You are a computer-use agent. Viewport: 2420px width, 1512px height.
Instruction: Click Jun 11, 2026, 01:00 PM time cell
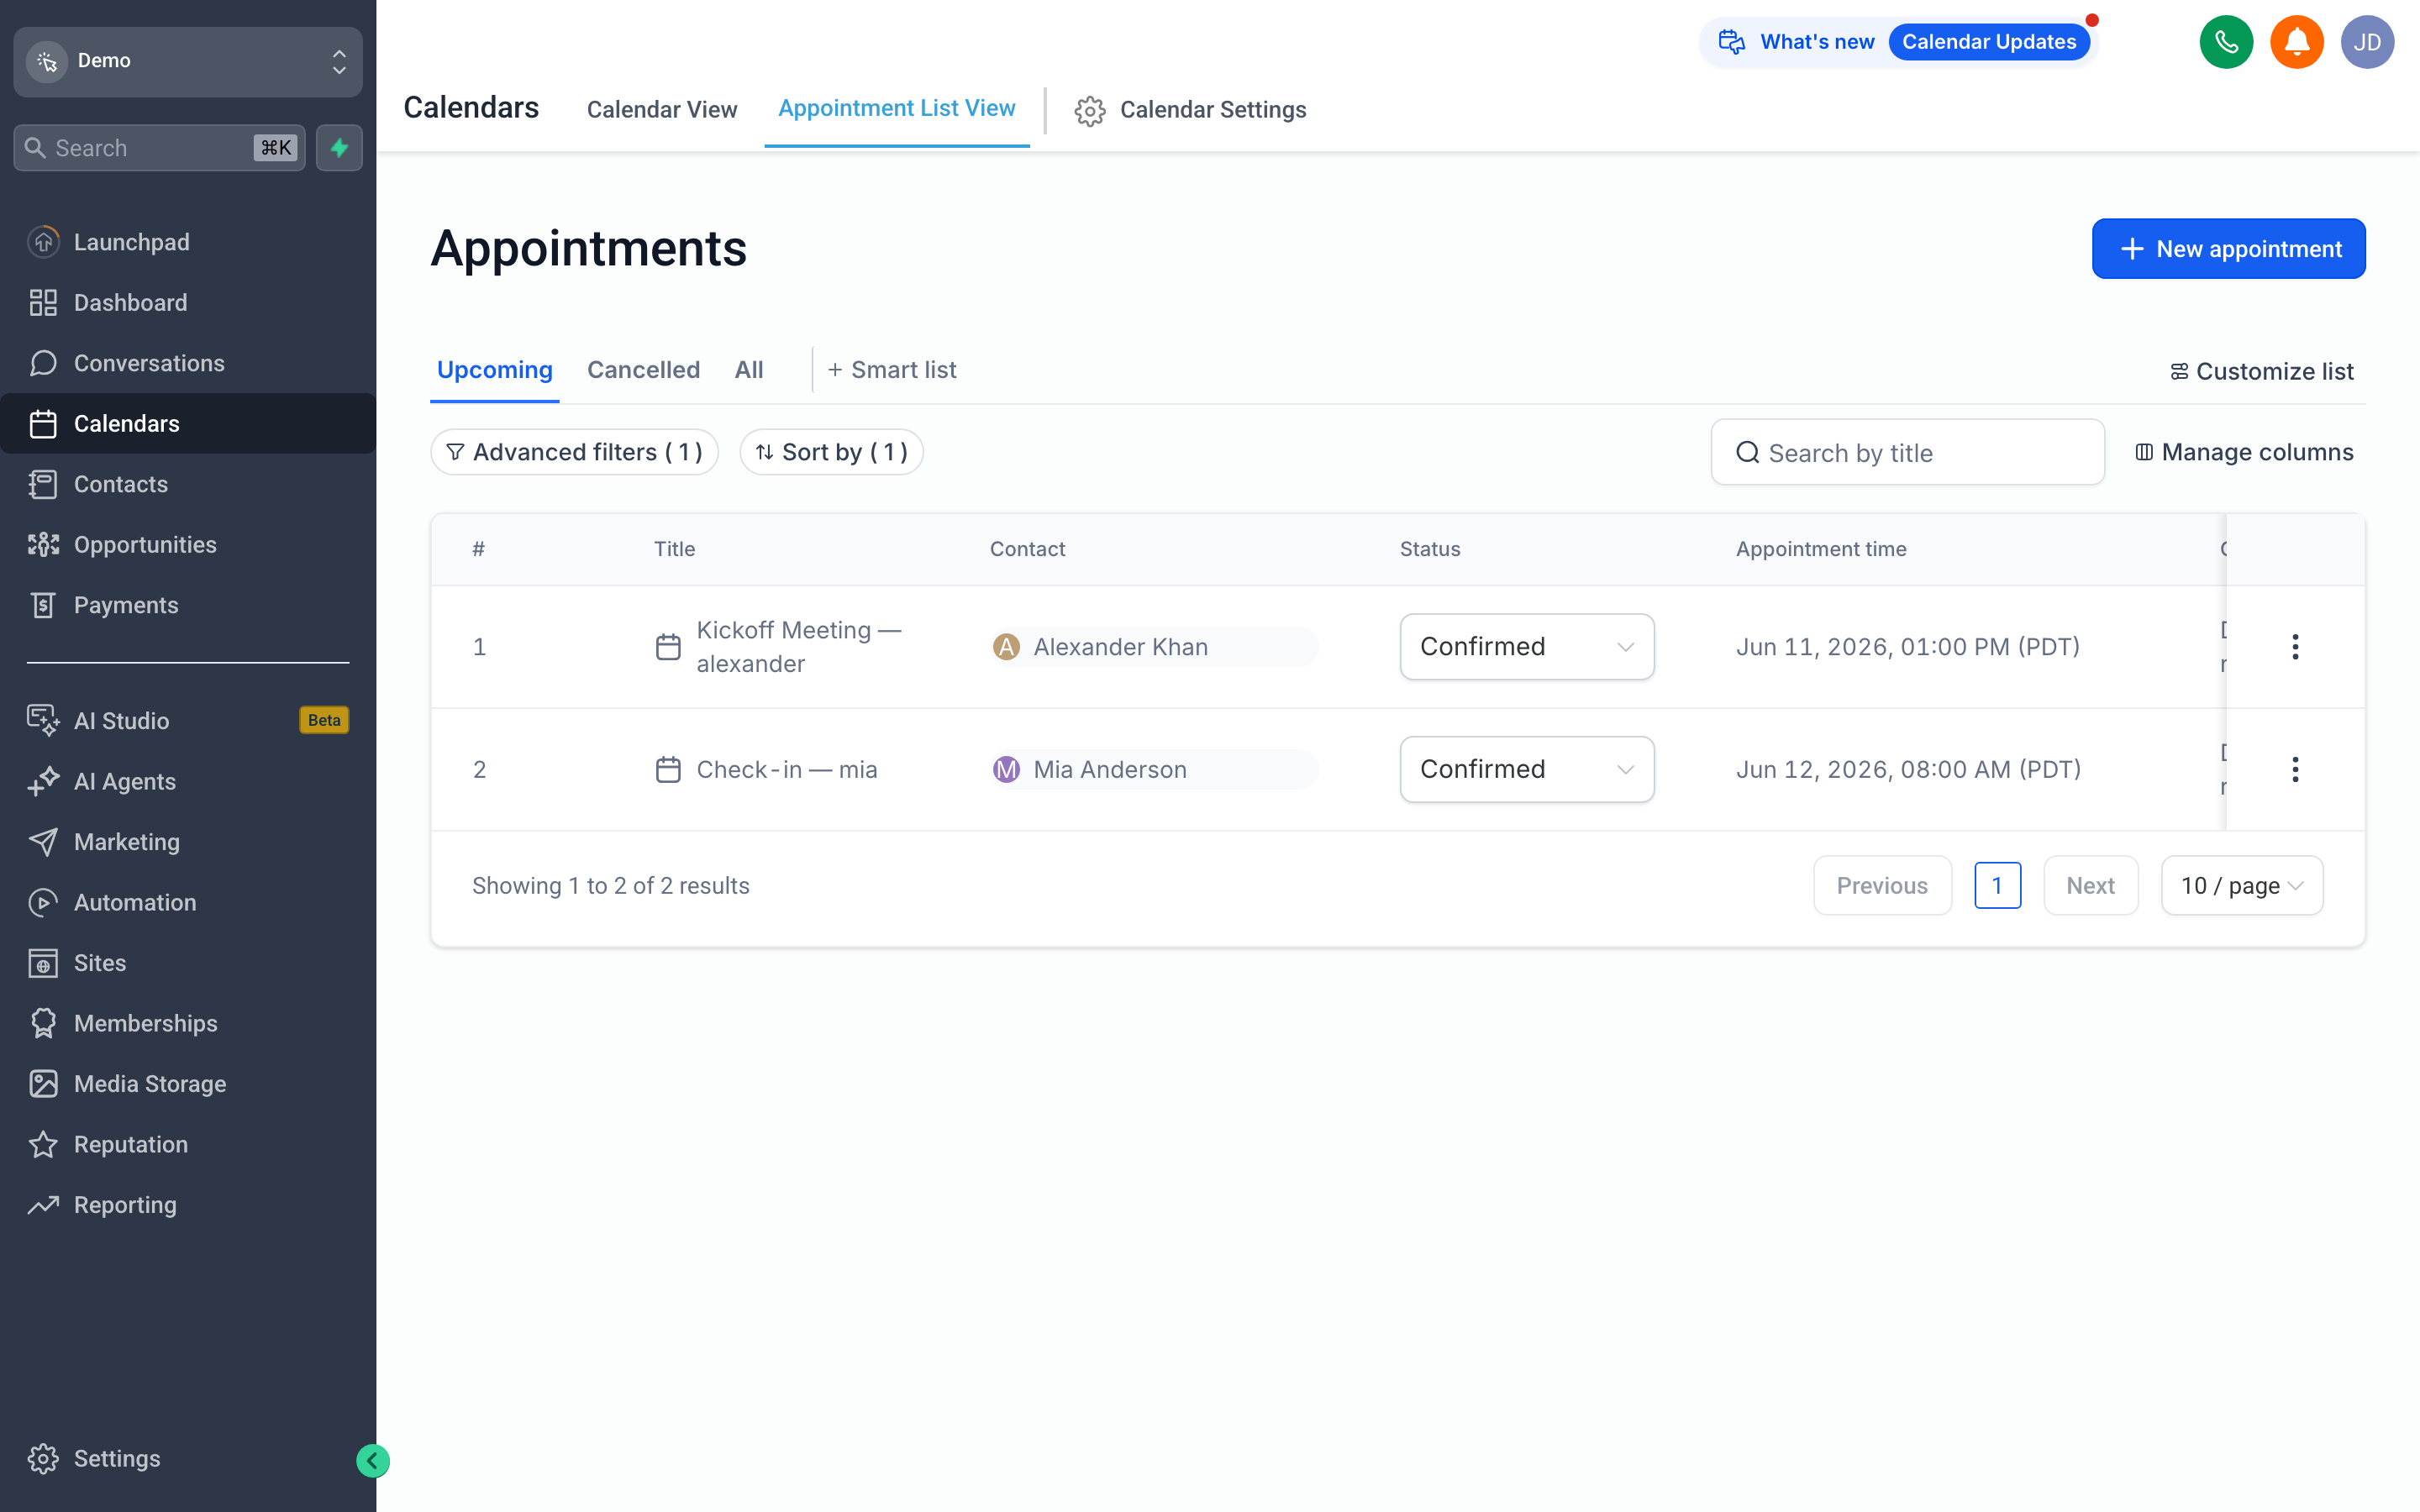pos(1908,646)
